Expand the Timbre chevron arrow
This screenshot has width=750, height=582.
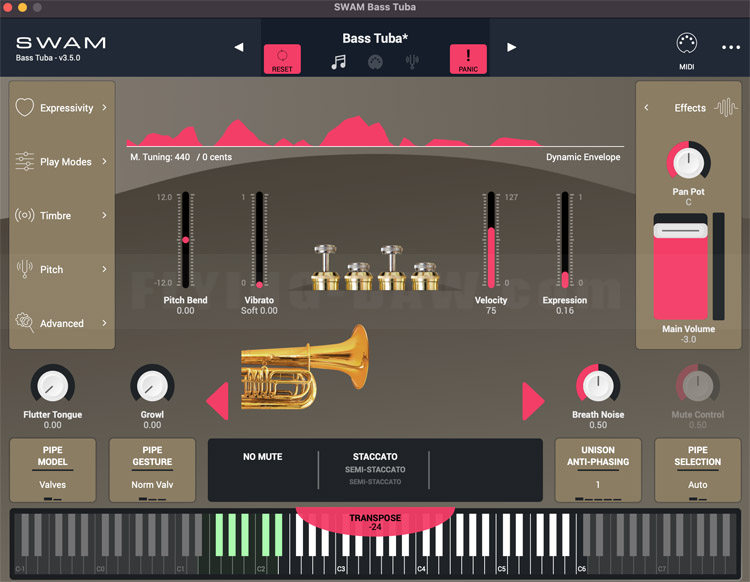pos(104,216)
